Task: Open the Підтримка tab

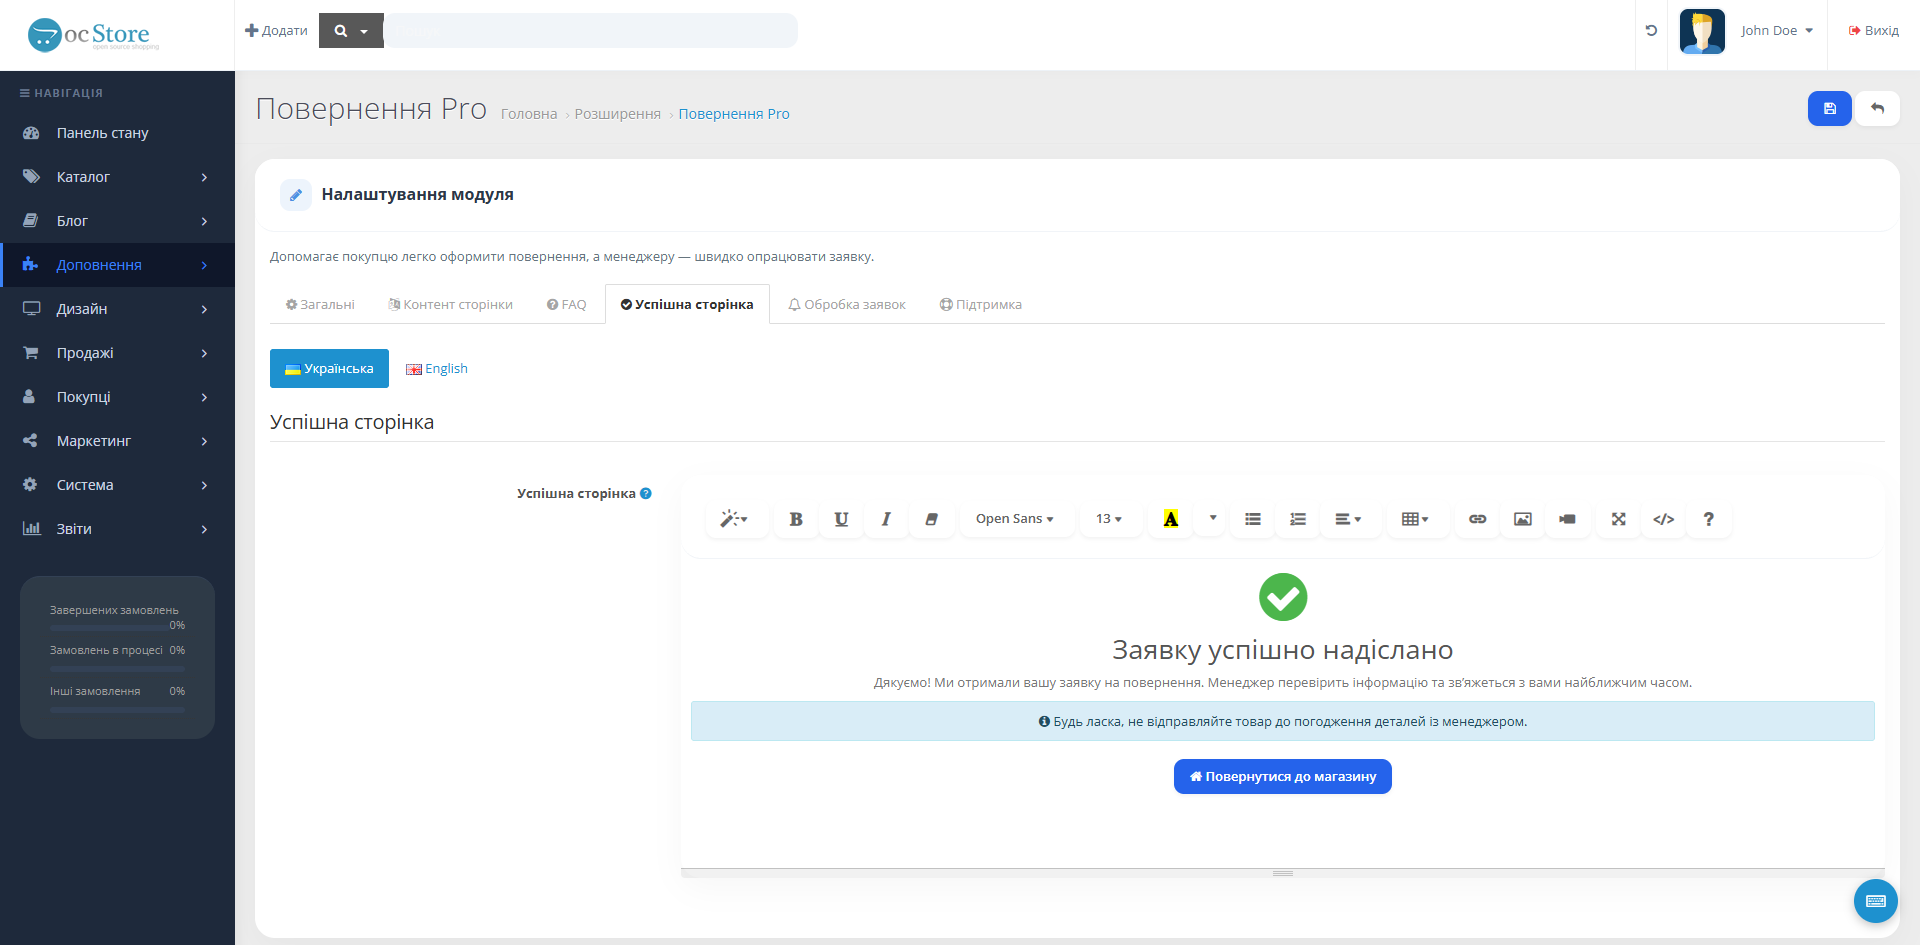Action: [981, 305]
